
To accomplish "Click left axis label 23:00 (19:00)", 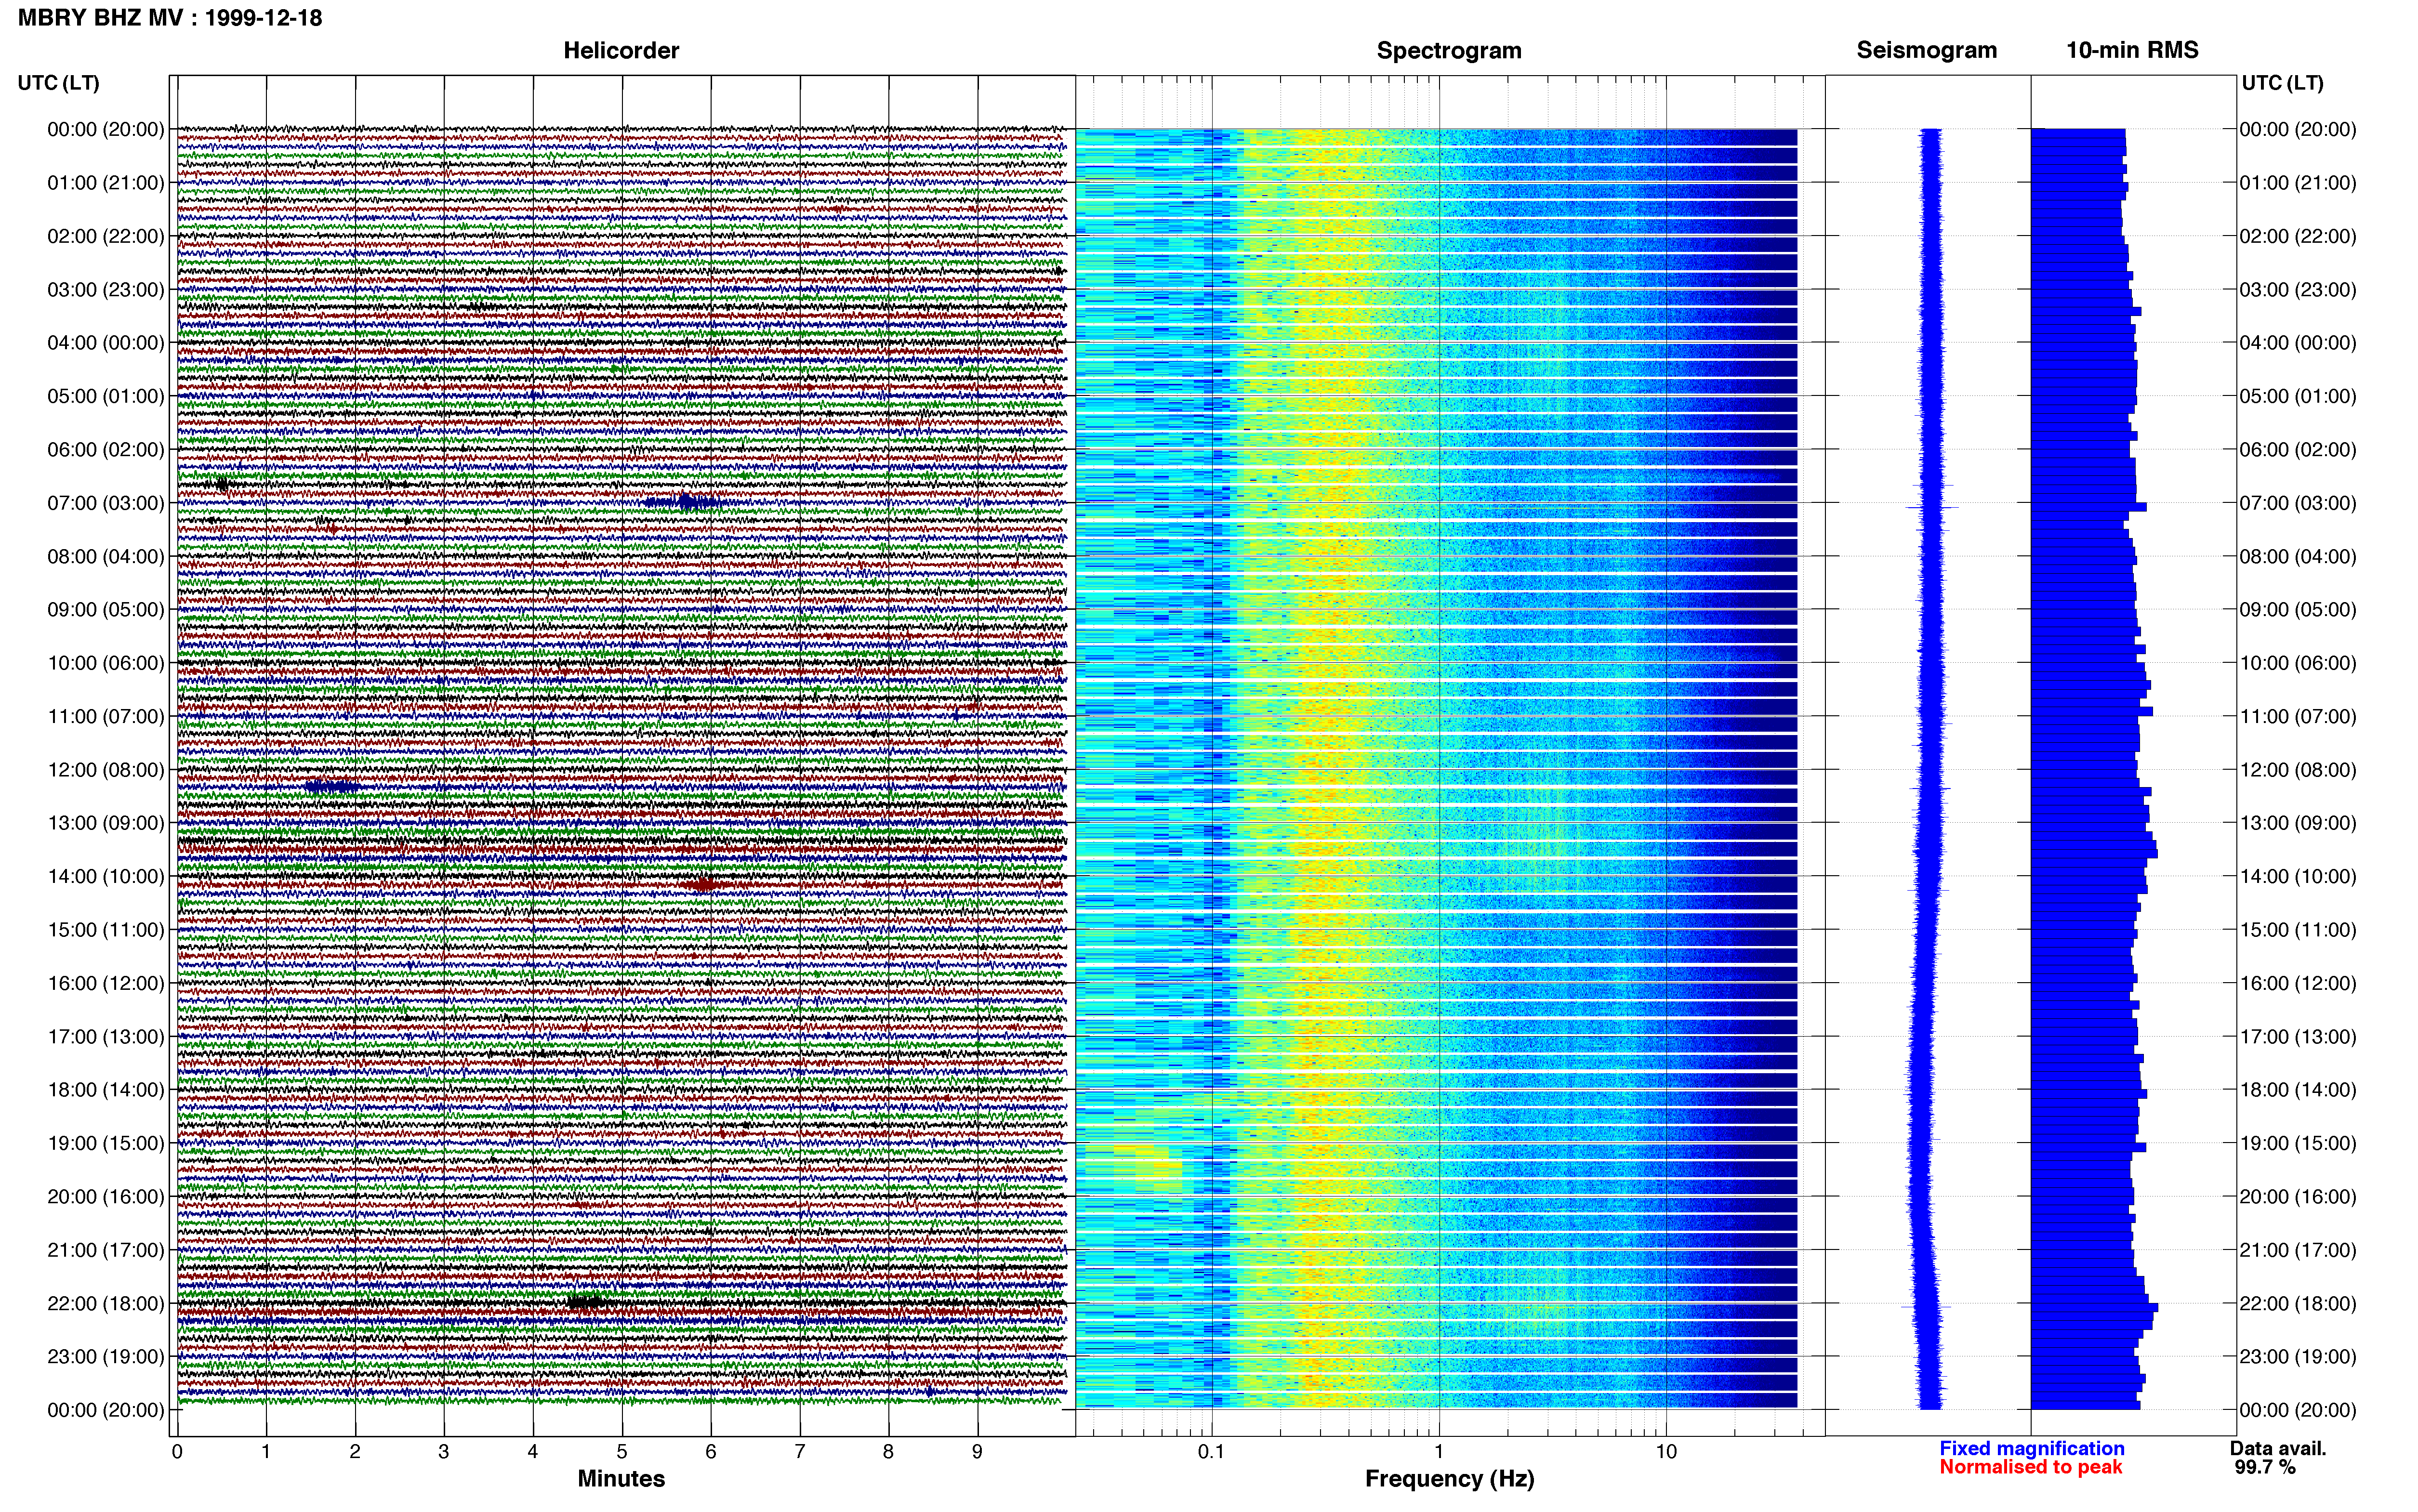I will (x=106, y=1357).
